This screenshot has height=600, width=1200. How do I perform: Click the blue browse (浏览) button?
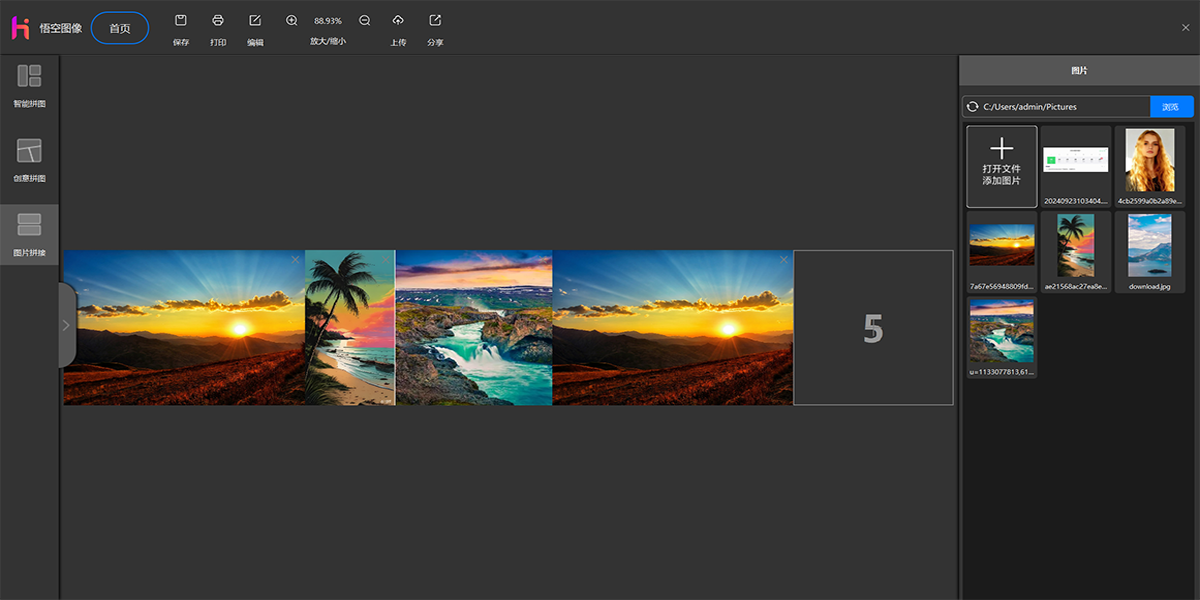[1171, 106]
